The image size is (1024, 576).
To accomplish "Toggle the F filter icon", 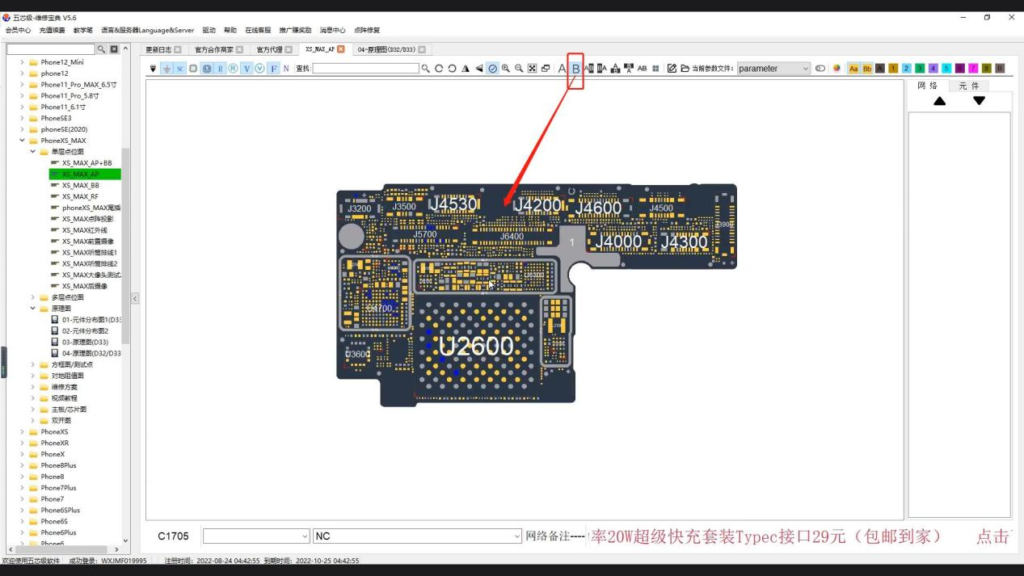I will [x=274, y=69].
